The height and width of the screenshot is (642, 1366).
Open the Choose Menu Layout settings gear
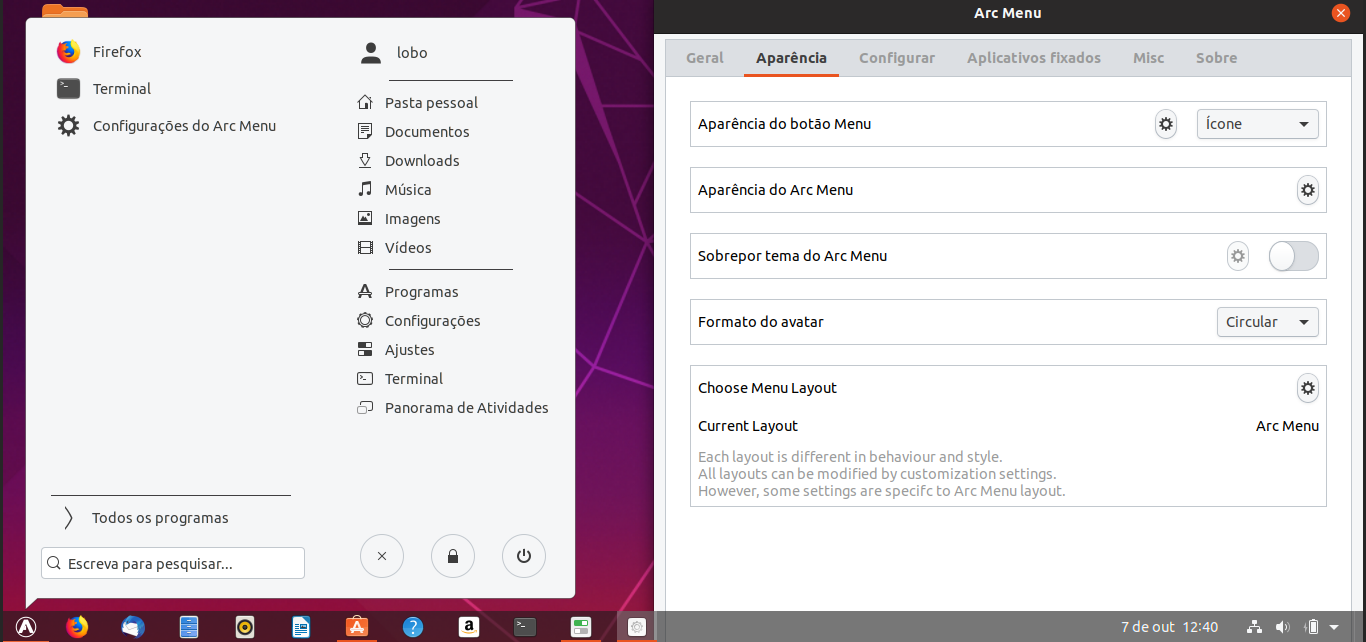1307,388
